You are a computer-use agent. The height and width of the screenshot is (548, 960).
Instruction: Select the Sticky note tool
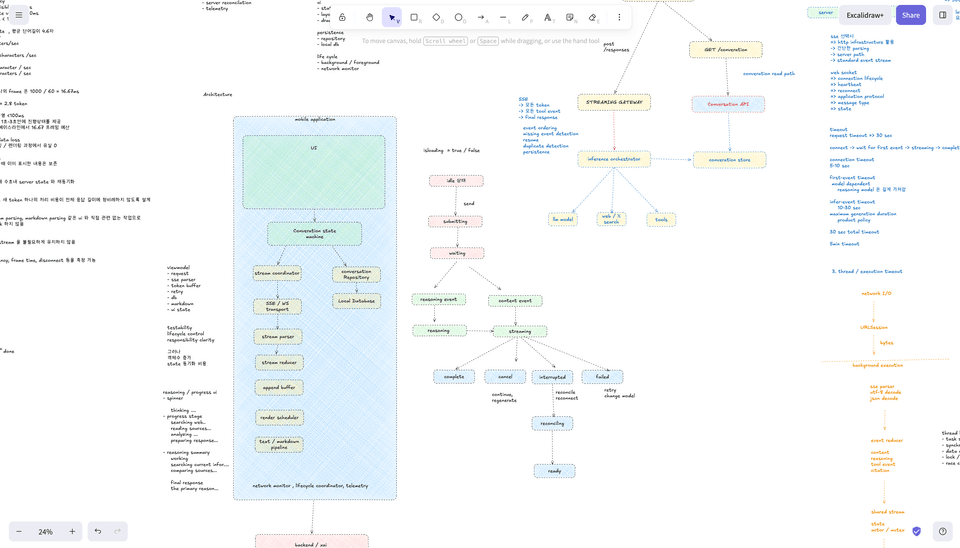570,17
